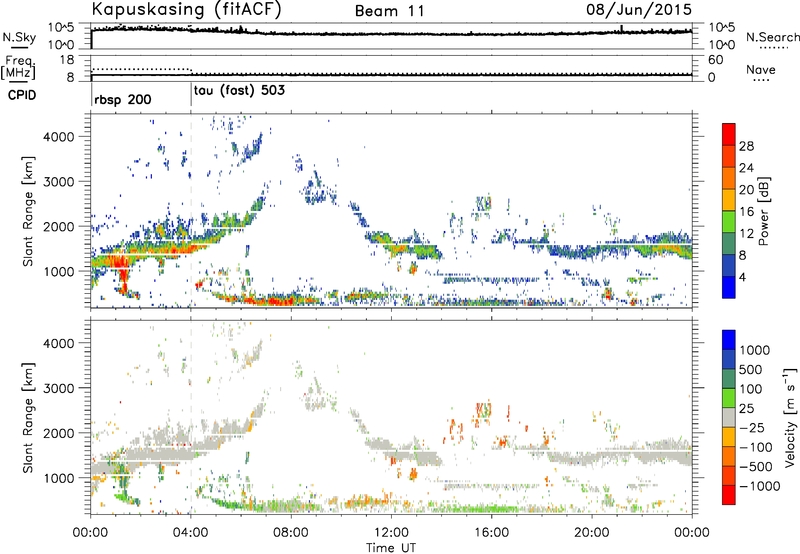
Task: Click the 'Time UT' axis label
Action: (391, 548)
